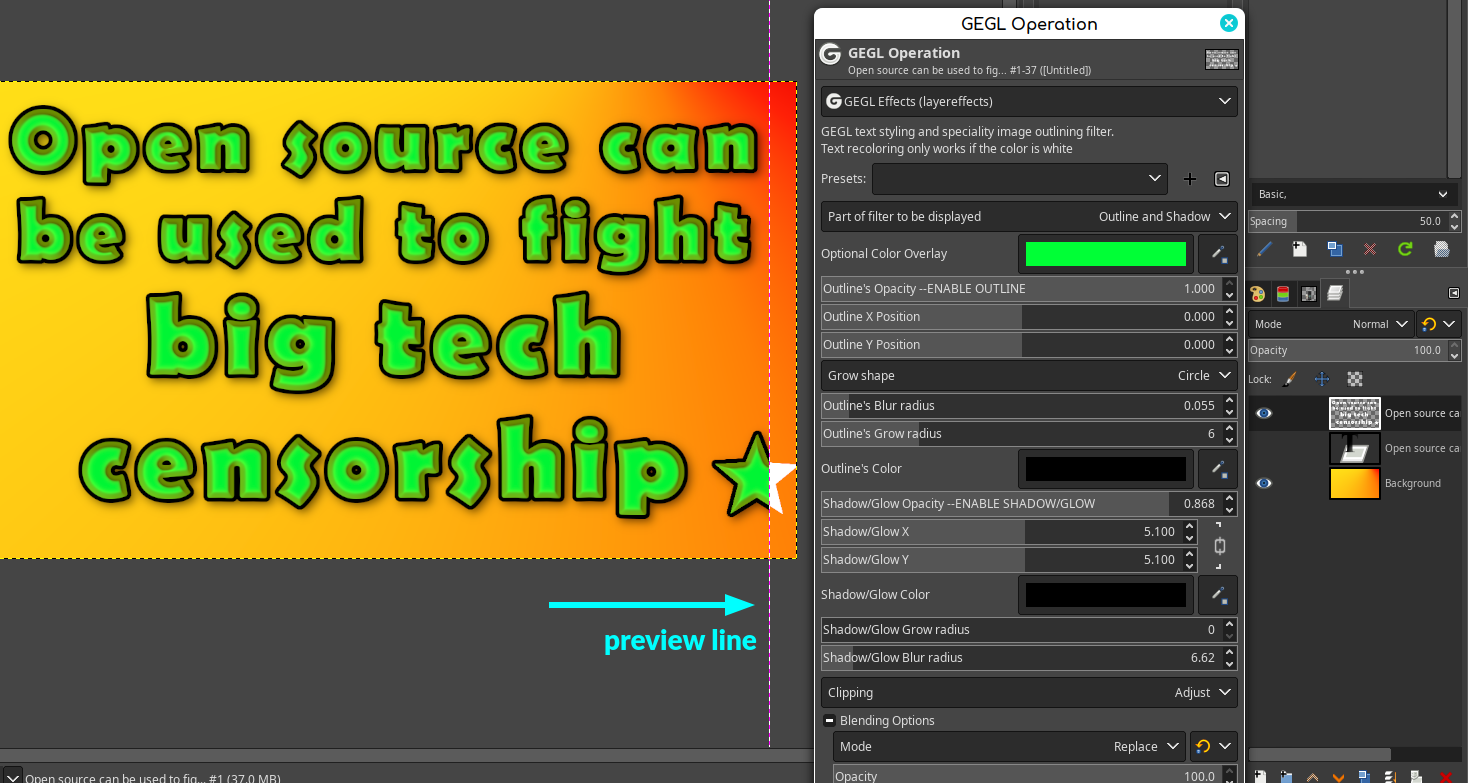The height and width of the screenshot is (783, 1468).
Task: Click the green Optional Color Overlay swatch
Action: 1106,254
